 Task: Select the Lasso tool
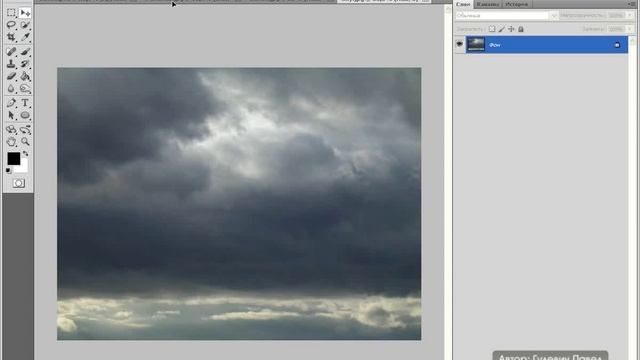click(11, 25)
